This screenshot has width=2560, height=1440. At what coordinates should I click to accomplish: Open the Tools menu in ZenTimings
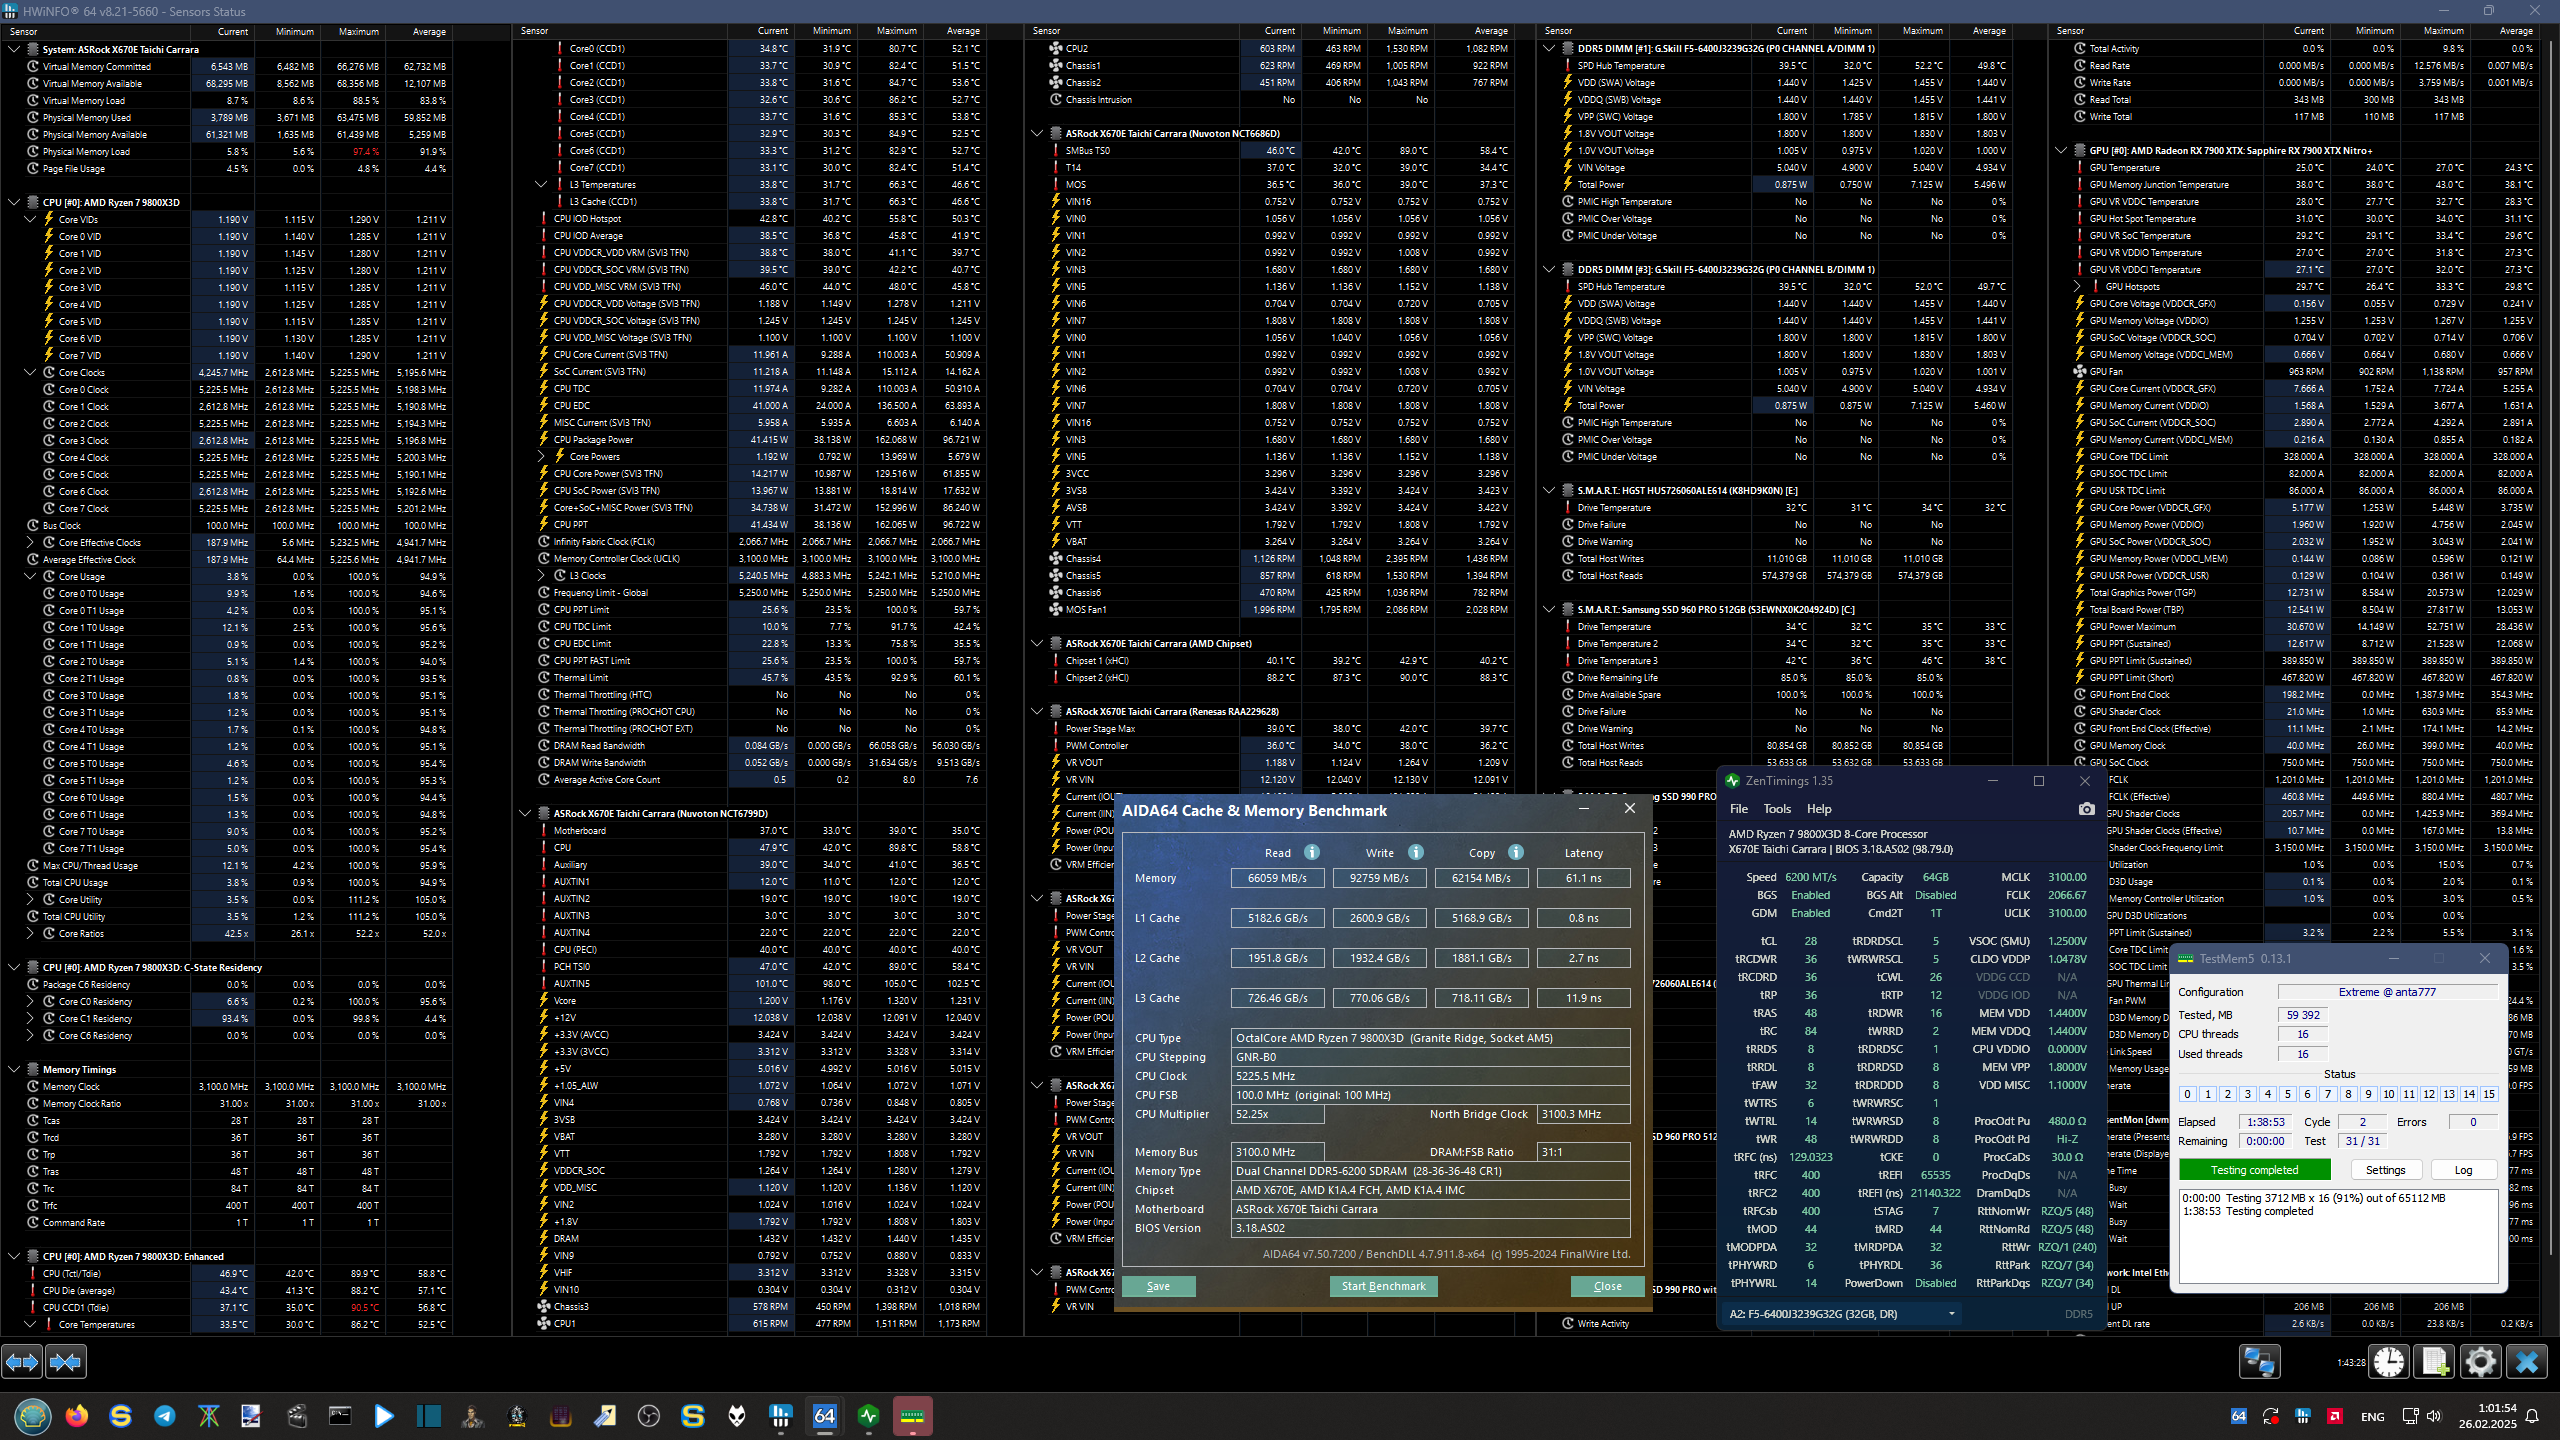pos(1777,809)
